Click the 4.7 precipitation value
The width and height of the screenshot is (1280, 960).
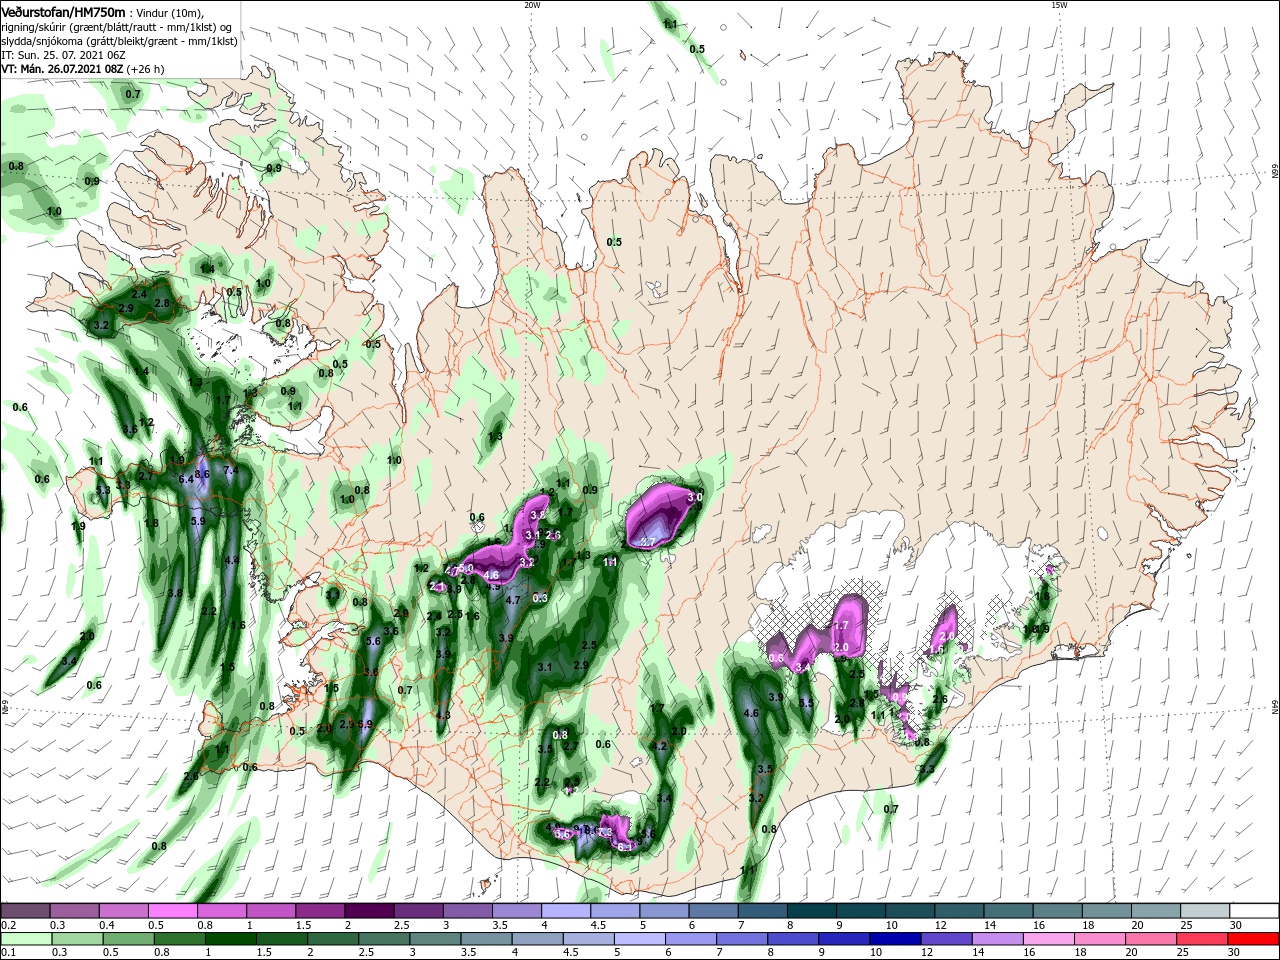coord(513,600)
